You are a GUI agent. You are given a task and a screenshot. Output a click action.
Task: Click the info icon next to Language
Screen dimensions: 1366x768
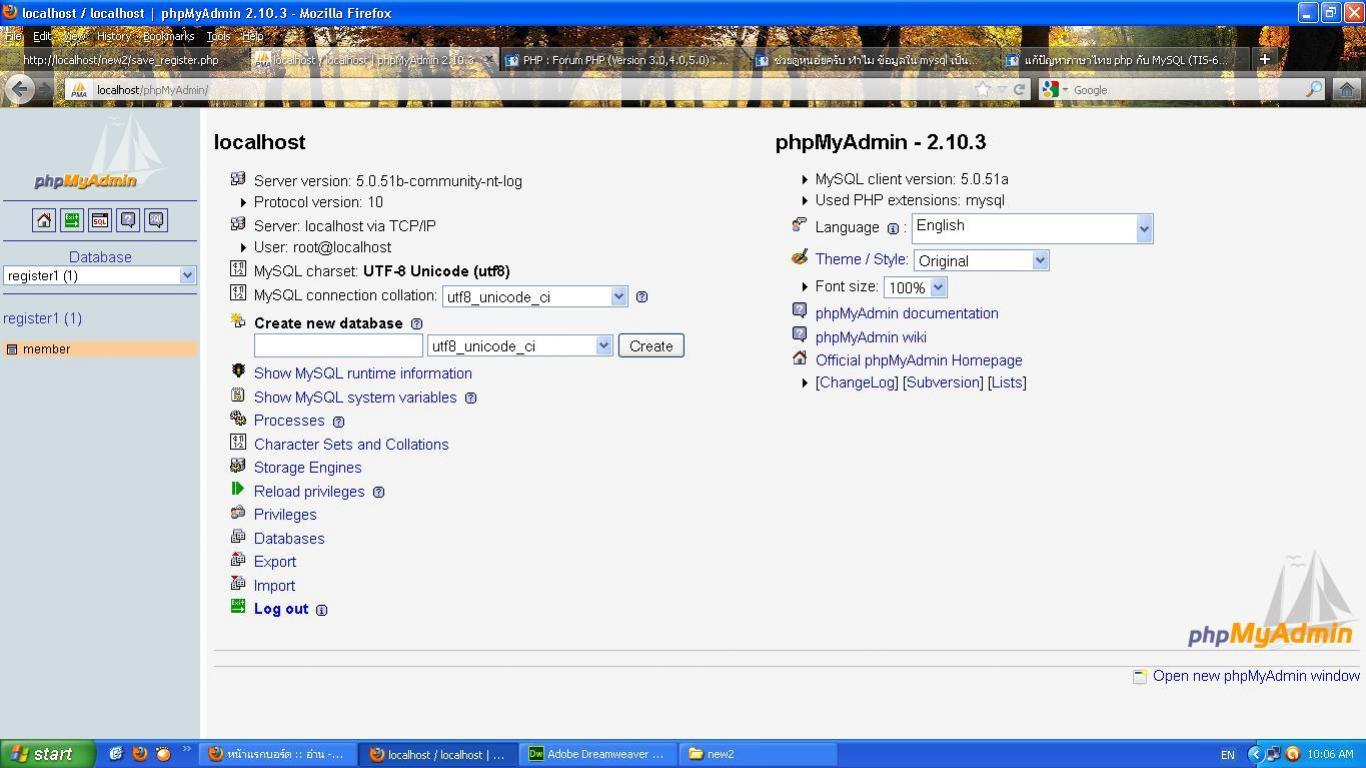(893, 228)
